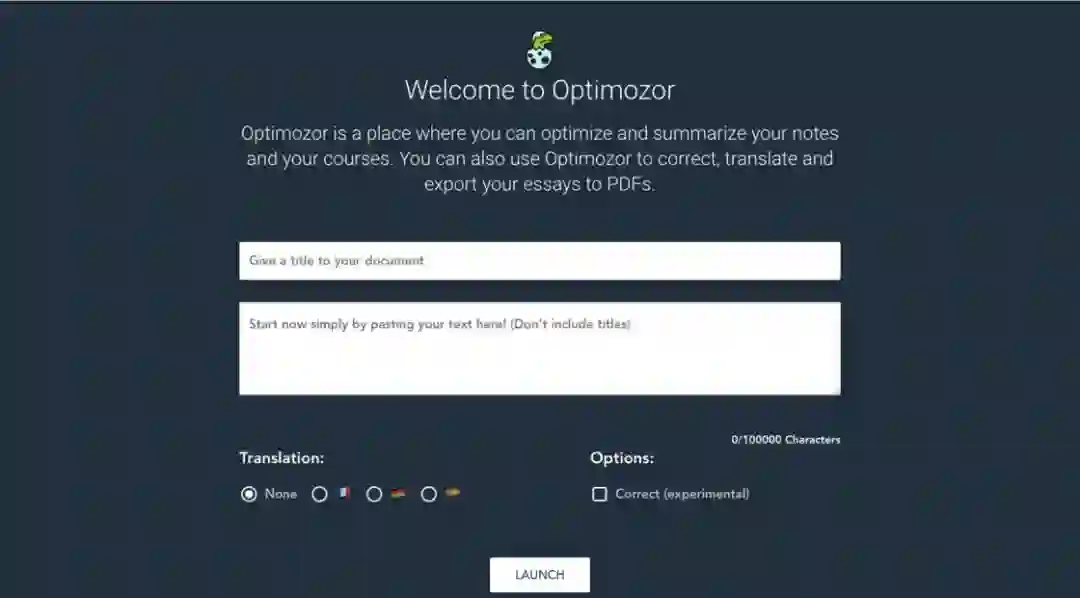Click the 'Correct (experimental)' label text
The width and height of the screenshot is (1080, 598).
coord(682,494)
